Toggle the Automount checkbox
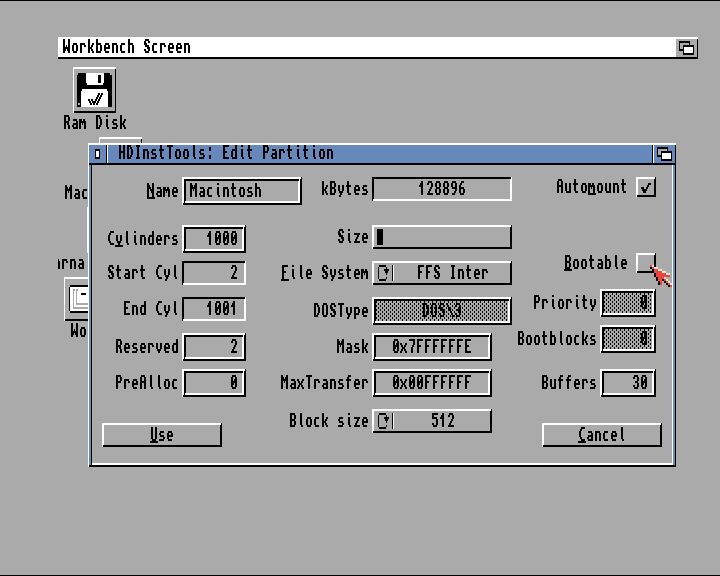720x576 pixels. (646, 187)
